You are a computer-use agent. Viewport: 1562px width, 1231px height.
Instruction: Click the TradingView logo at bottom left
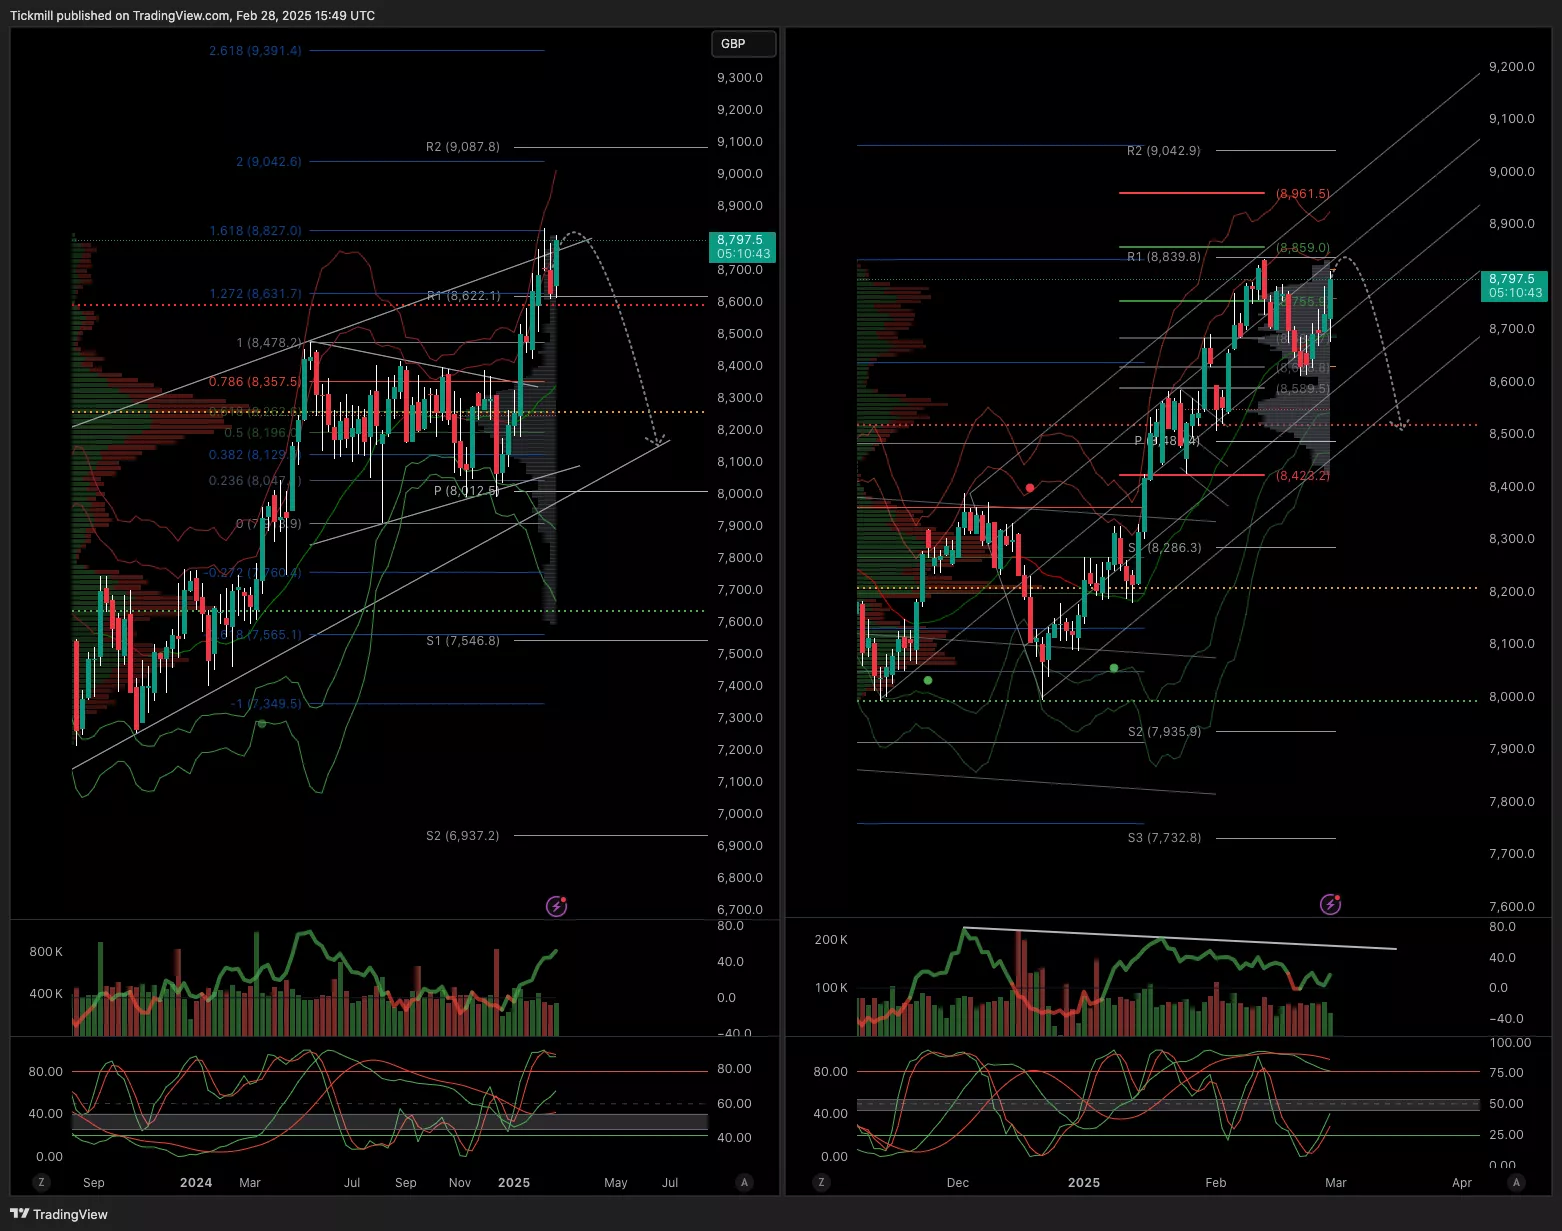tap(59, 1214)
